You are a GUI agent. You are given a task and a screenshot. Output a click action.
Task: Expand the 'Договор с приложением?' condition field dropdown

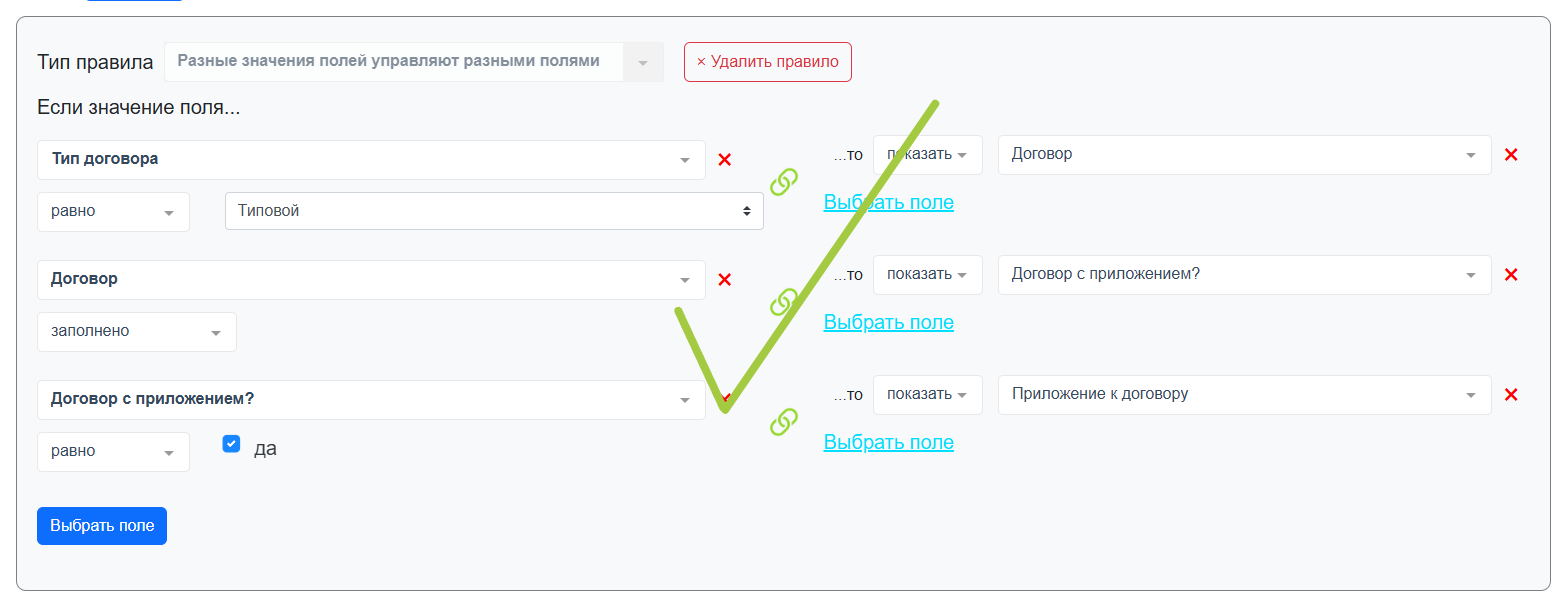coord(371,400)
